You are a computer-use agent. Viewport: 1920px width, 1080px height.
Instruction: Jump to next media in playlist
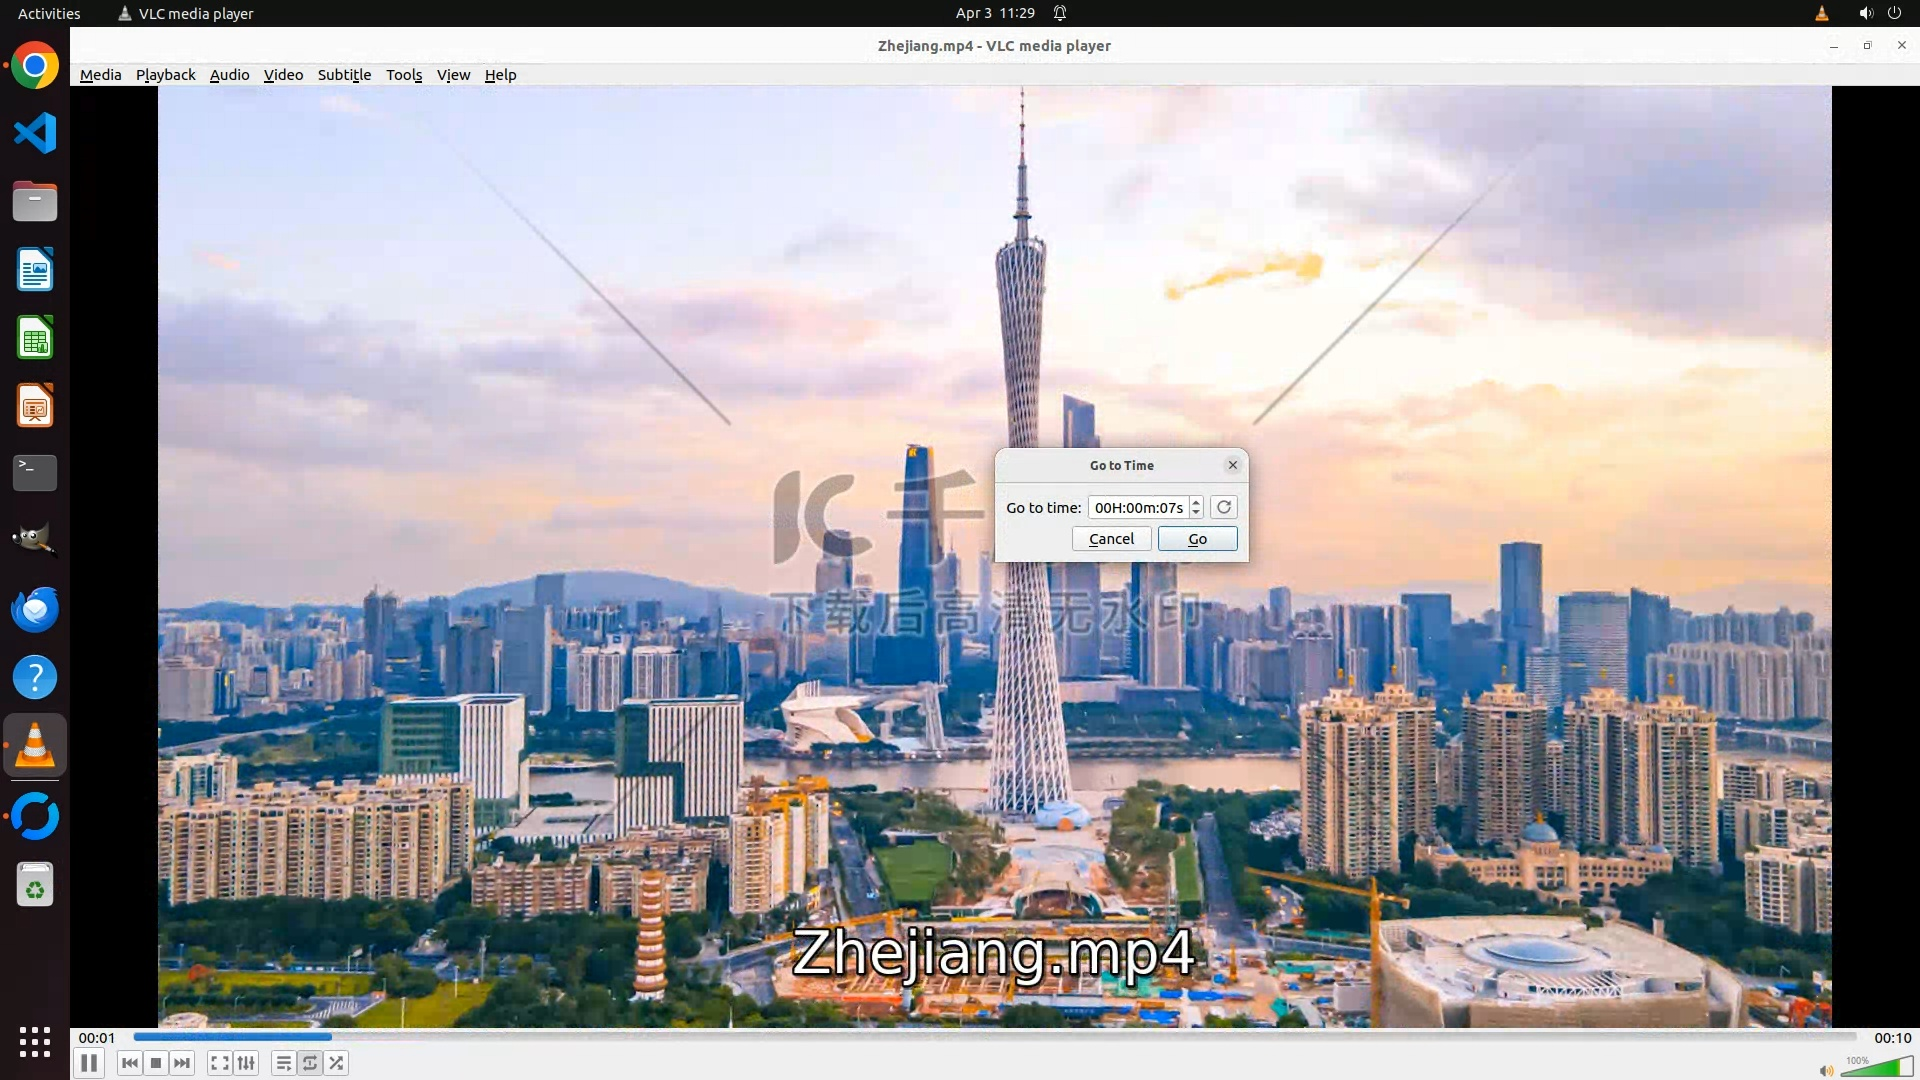(182, 1063)
